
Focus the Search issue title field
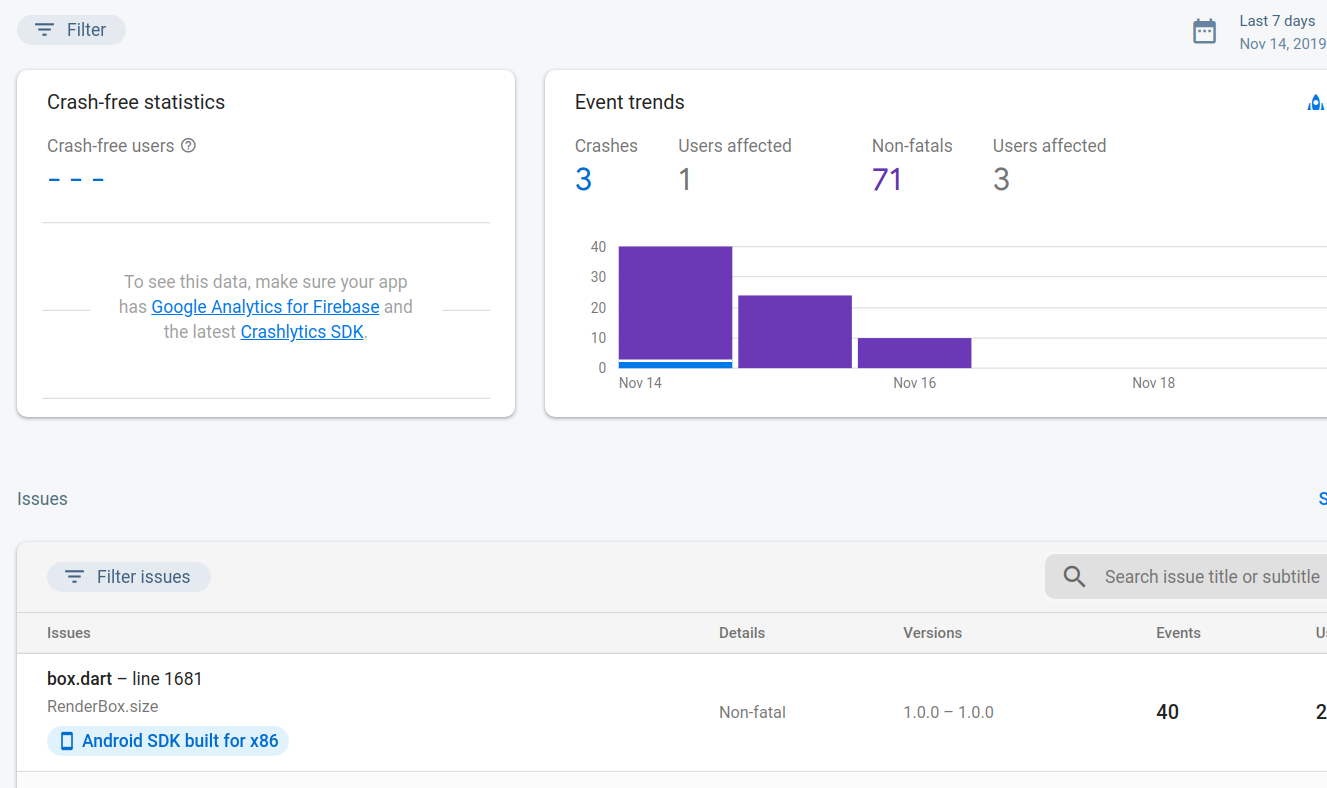pyautogui.click(x=1186, y=577)
